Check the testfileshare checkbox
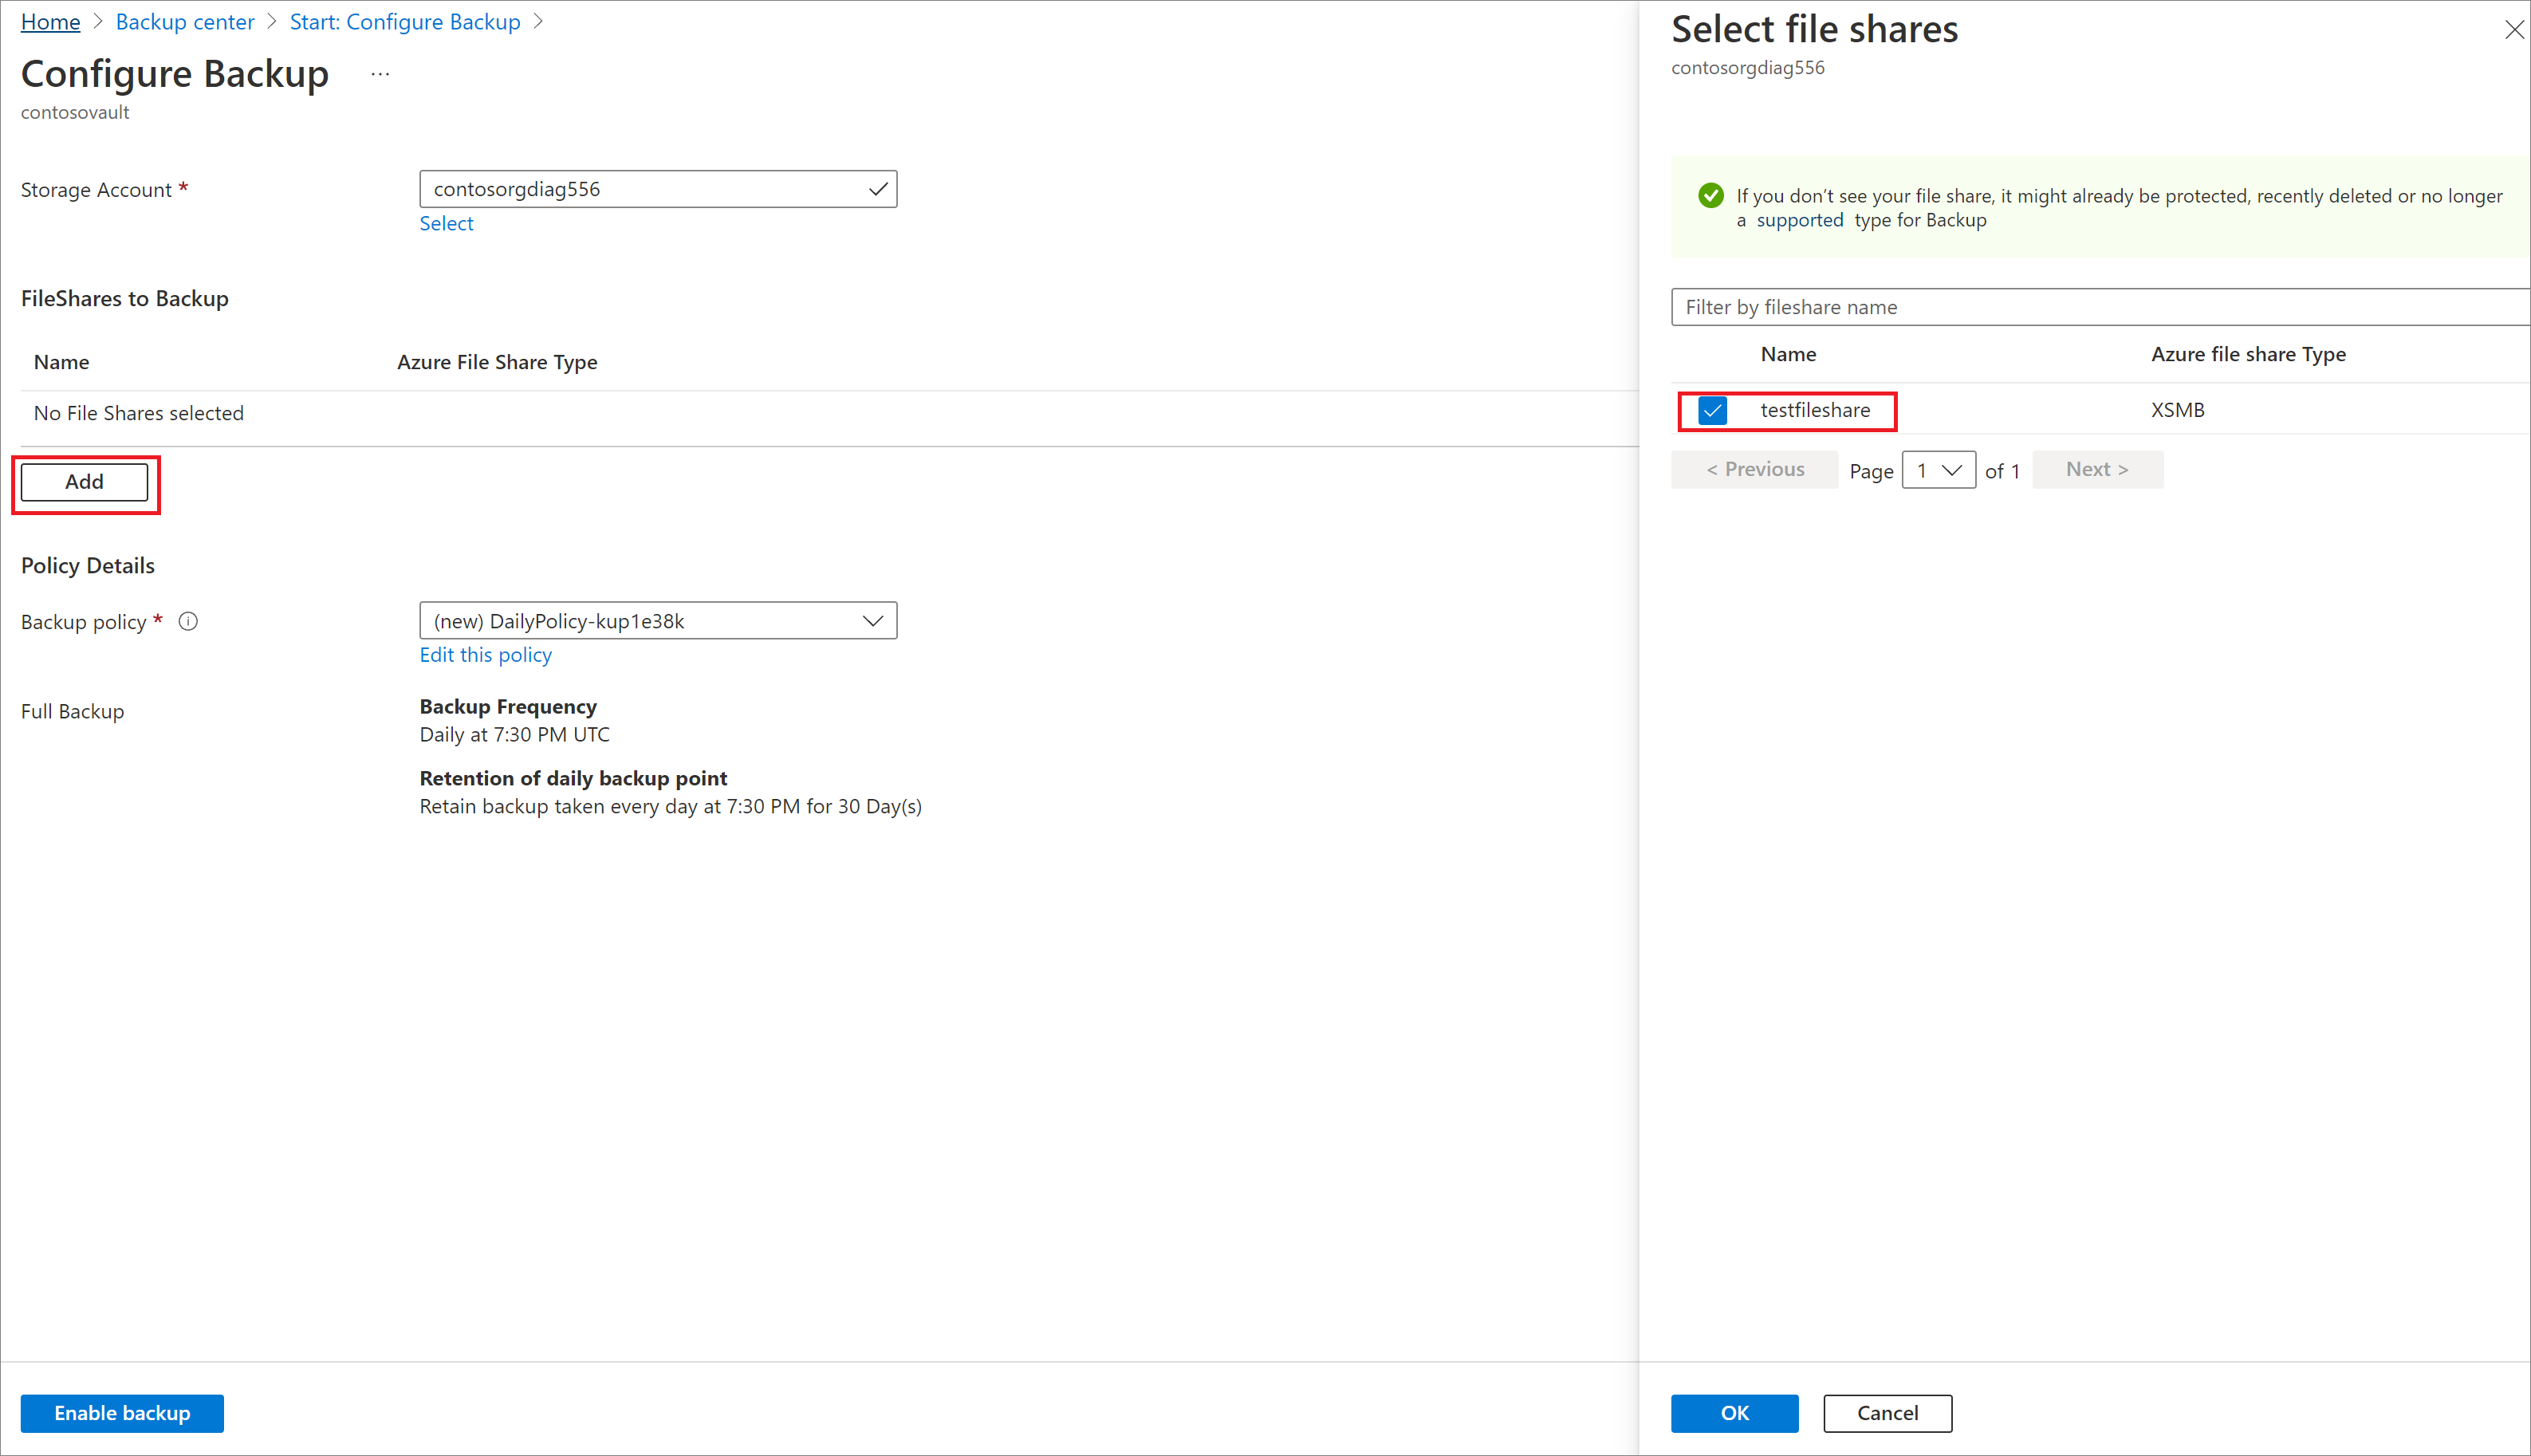The width and height of the screenshot is (2531, 1456). (x=1709, y=408)
